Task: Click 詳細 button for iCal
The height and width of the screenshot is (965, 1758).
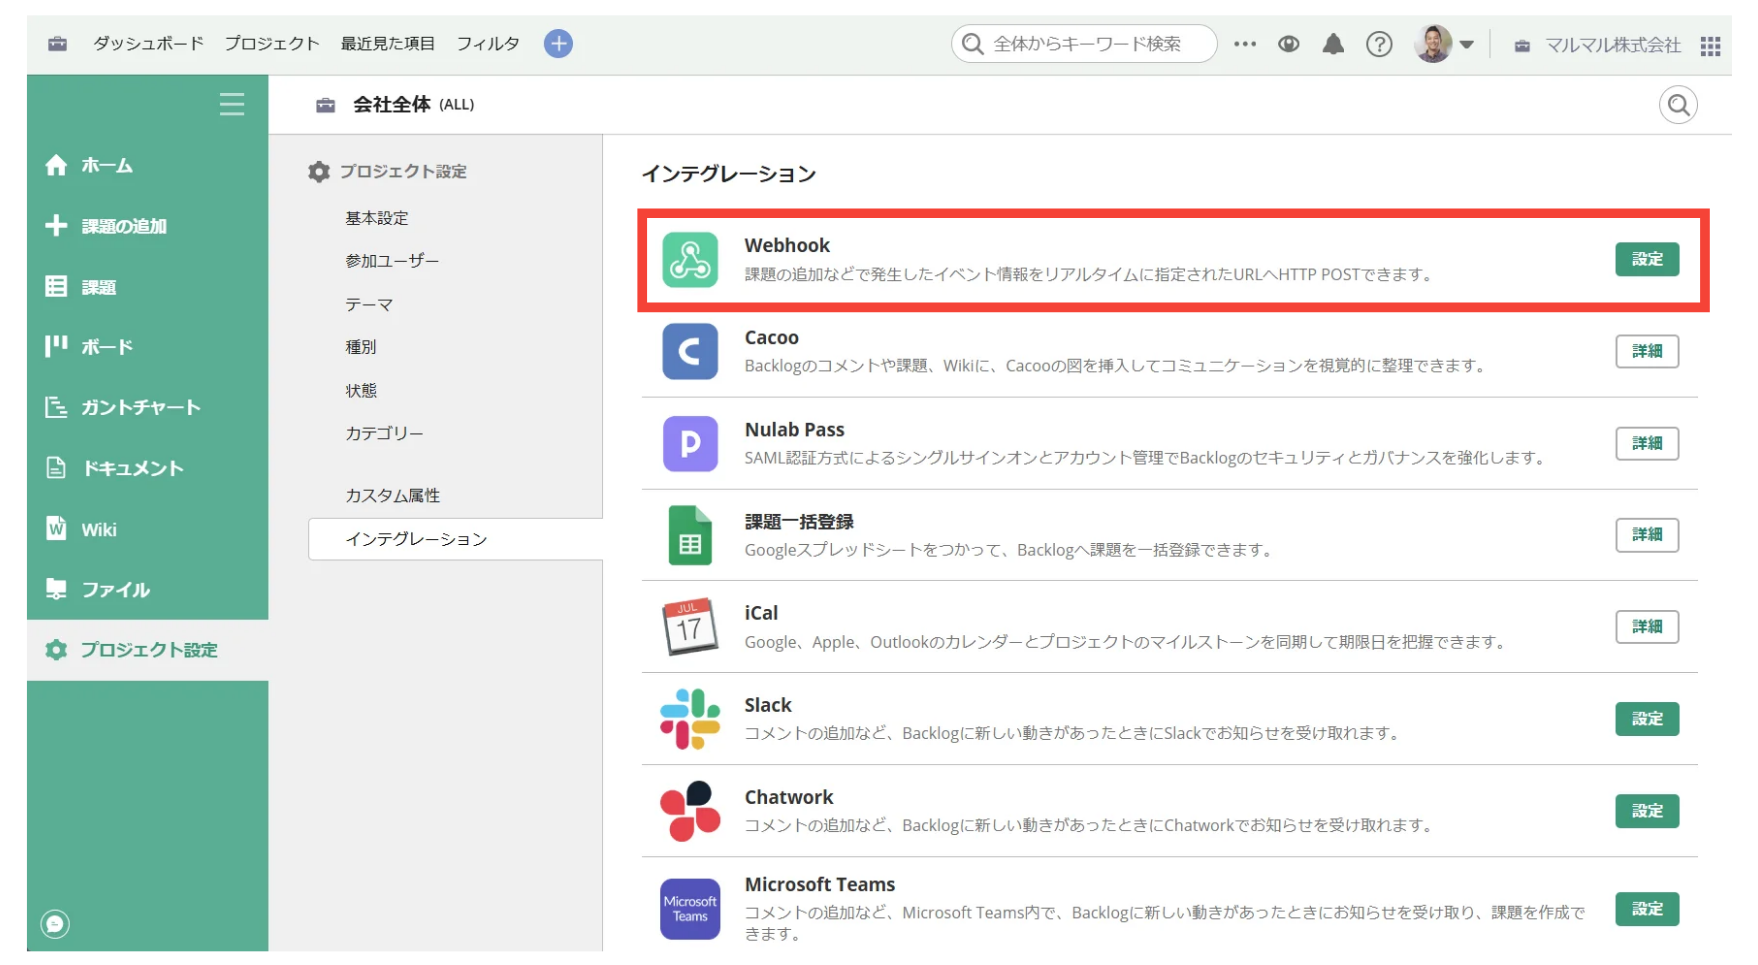Action: (x=1647, y=627)
